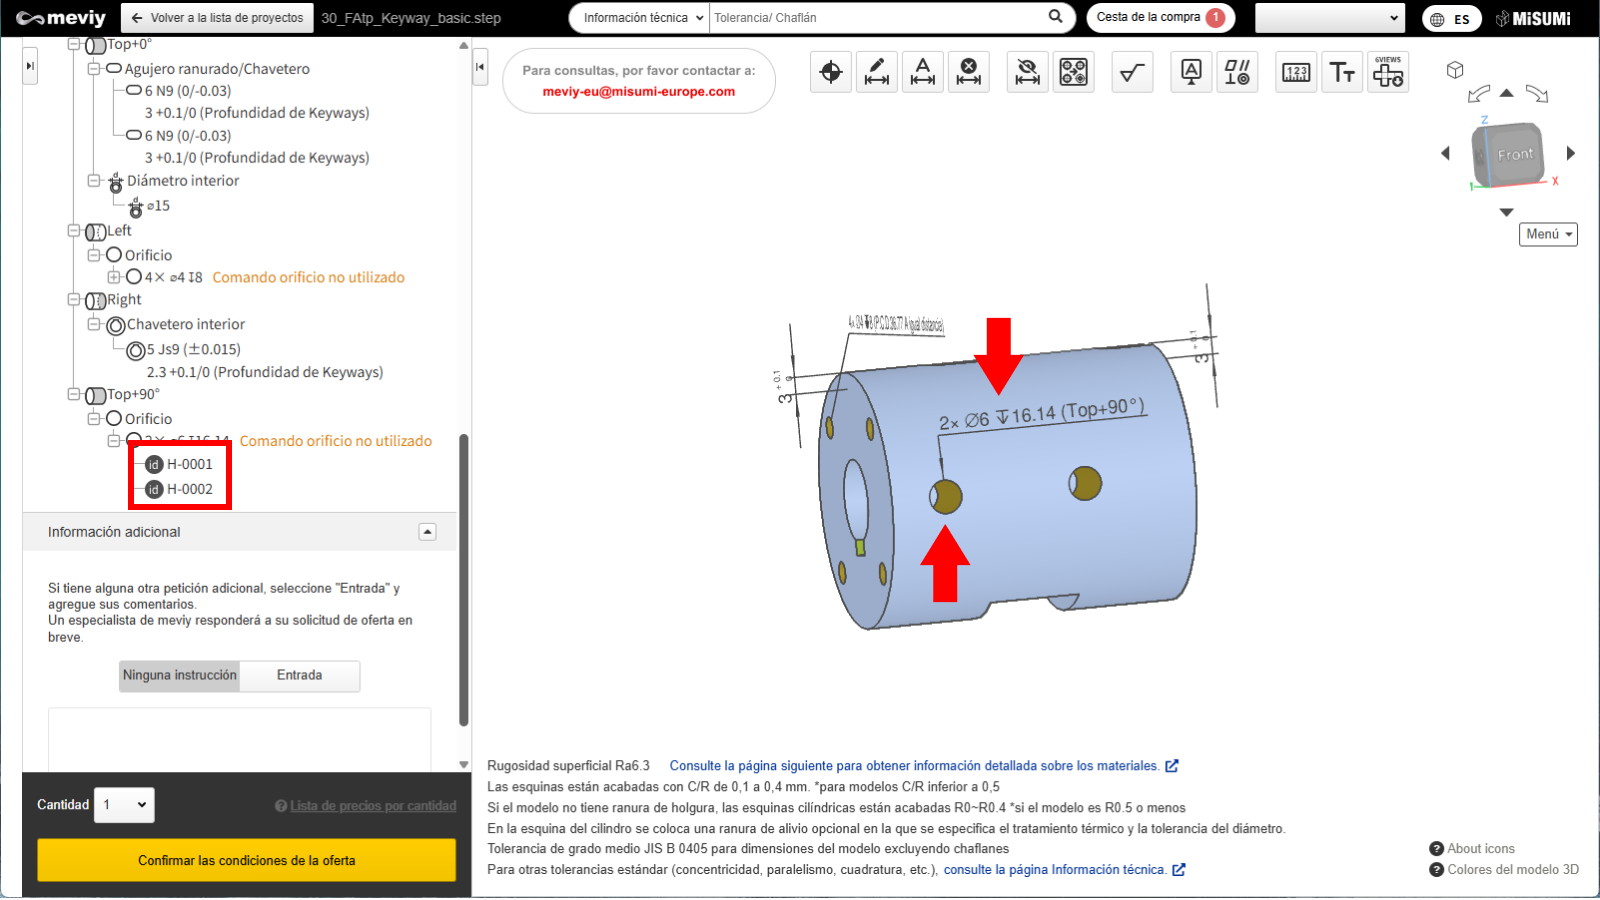Expand the 4× ⌀4 orificio tree node
The image size is (1600, 900).
[114, 277]
